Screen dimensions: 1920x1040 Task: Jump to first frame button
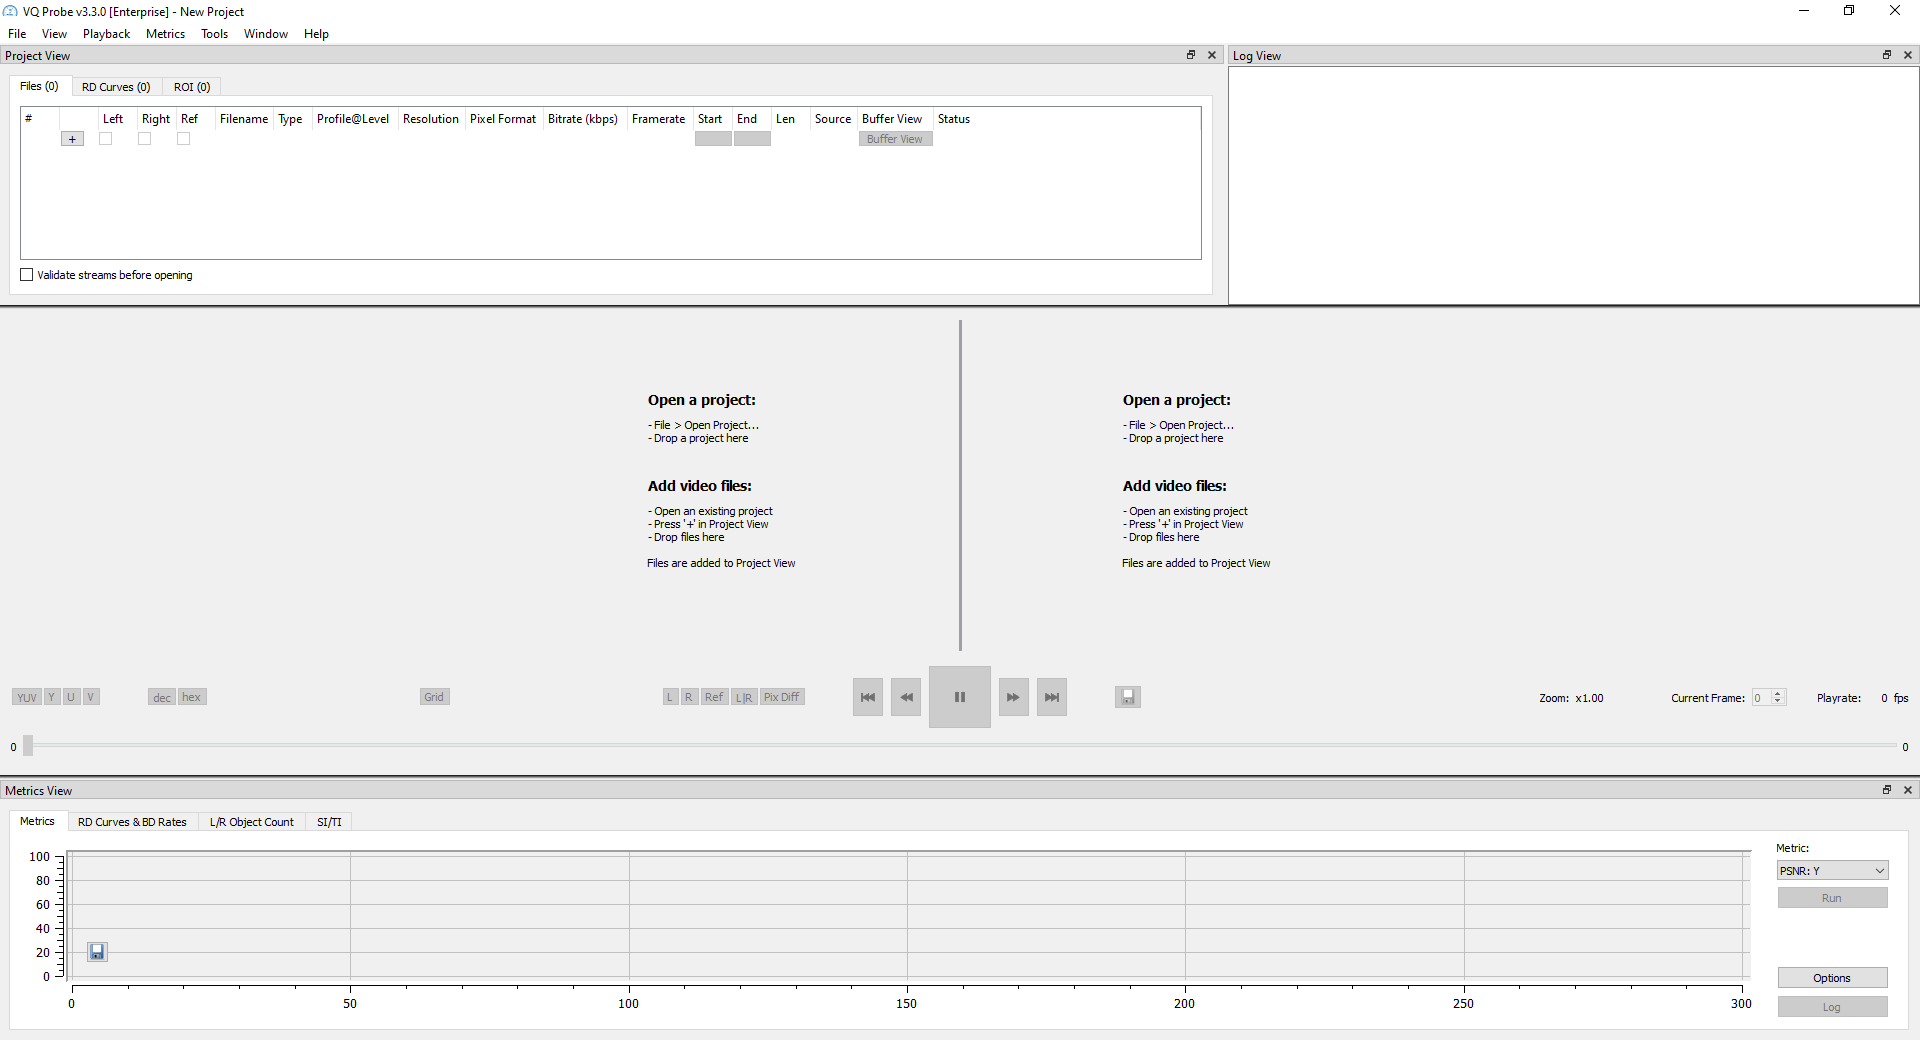click(x=868, y=697)
